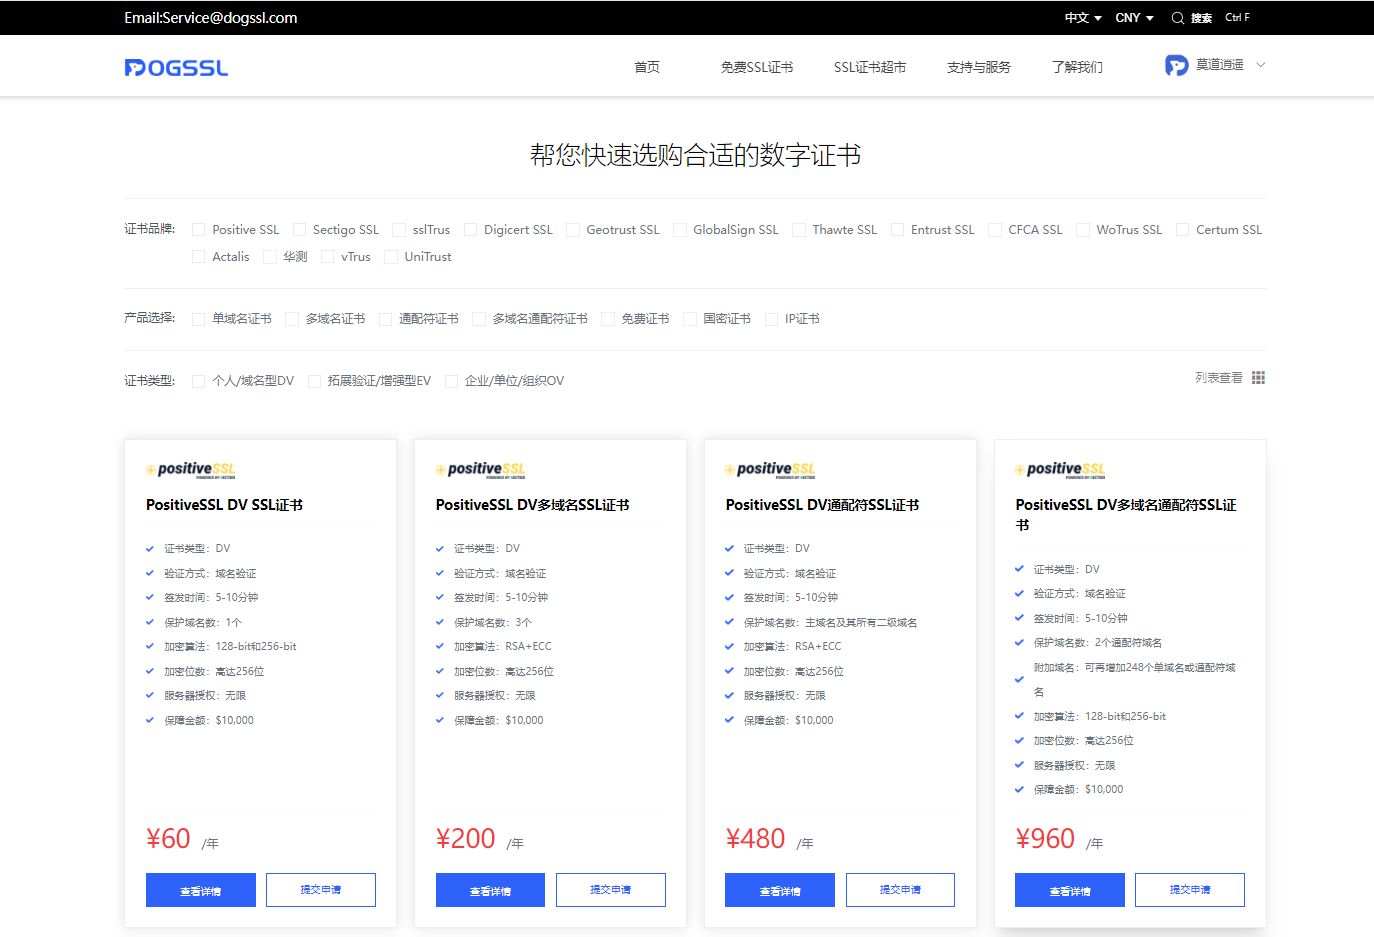
Task: Check the GlobalSign SSL brand checkbox
Action: (x=680, y=230)
